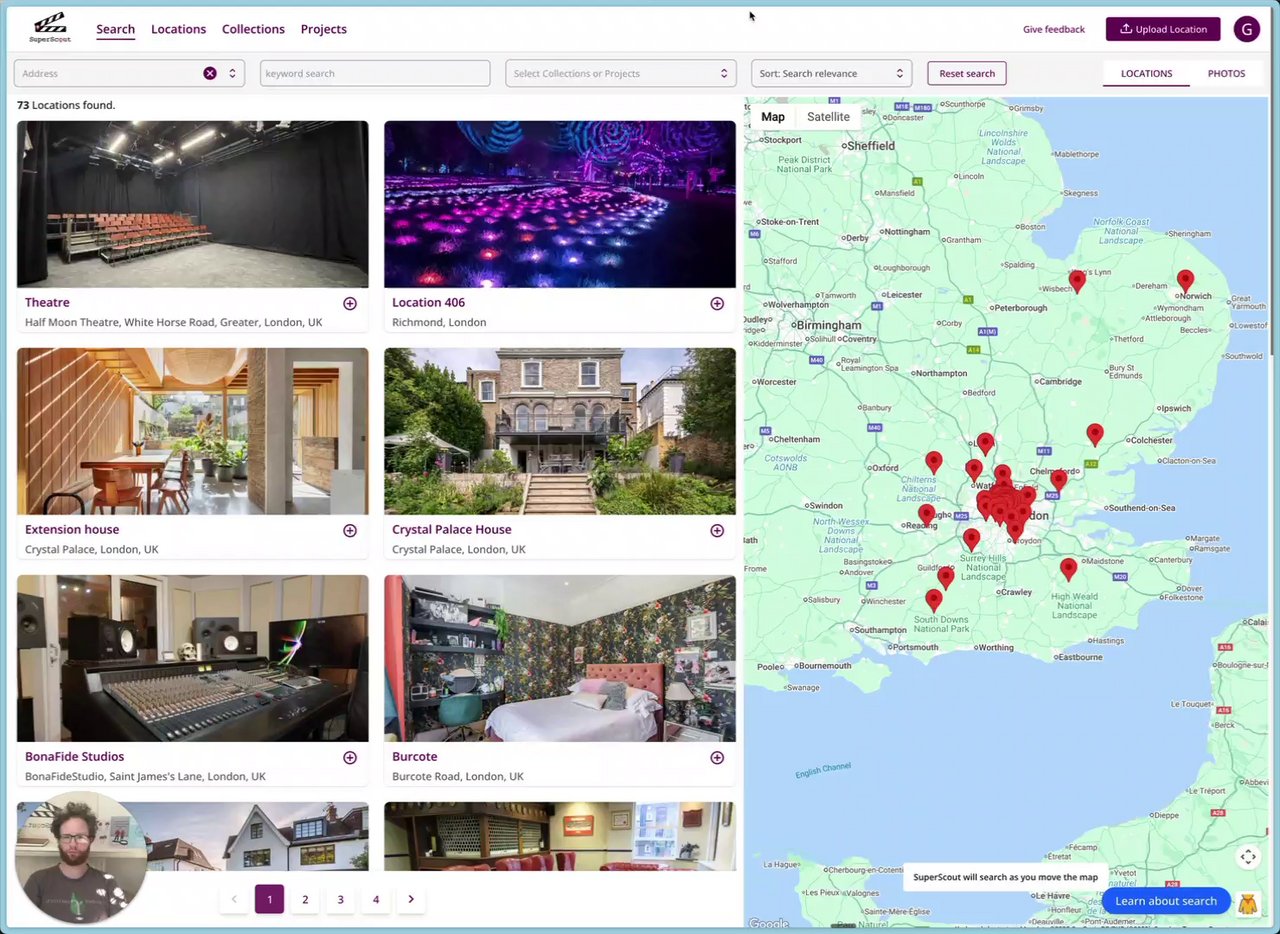1280x934 pixels.
Task: Open the Burcote bedroom photo
Action: (x=560, y=658)
